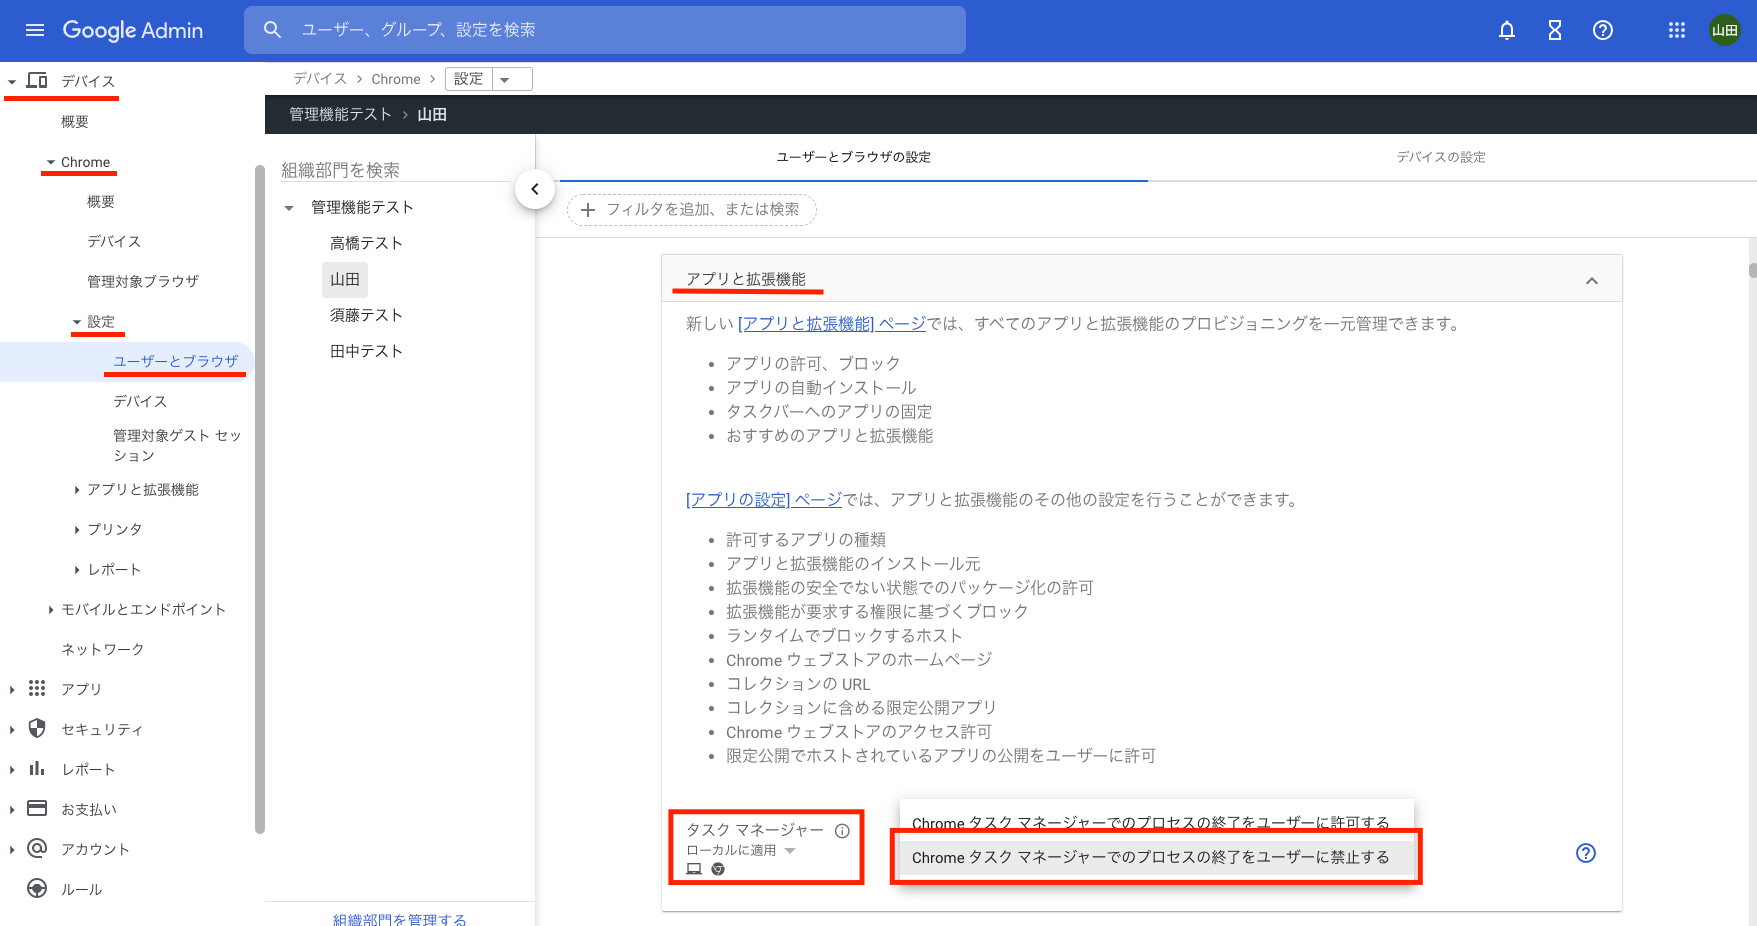Open the [アプリと拡張機能] ページ link
The height and width of the screenshot is (926, 1757).
[x=832, y=323]
